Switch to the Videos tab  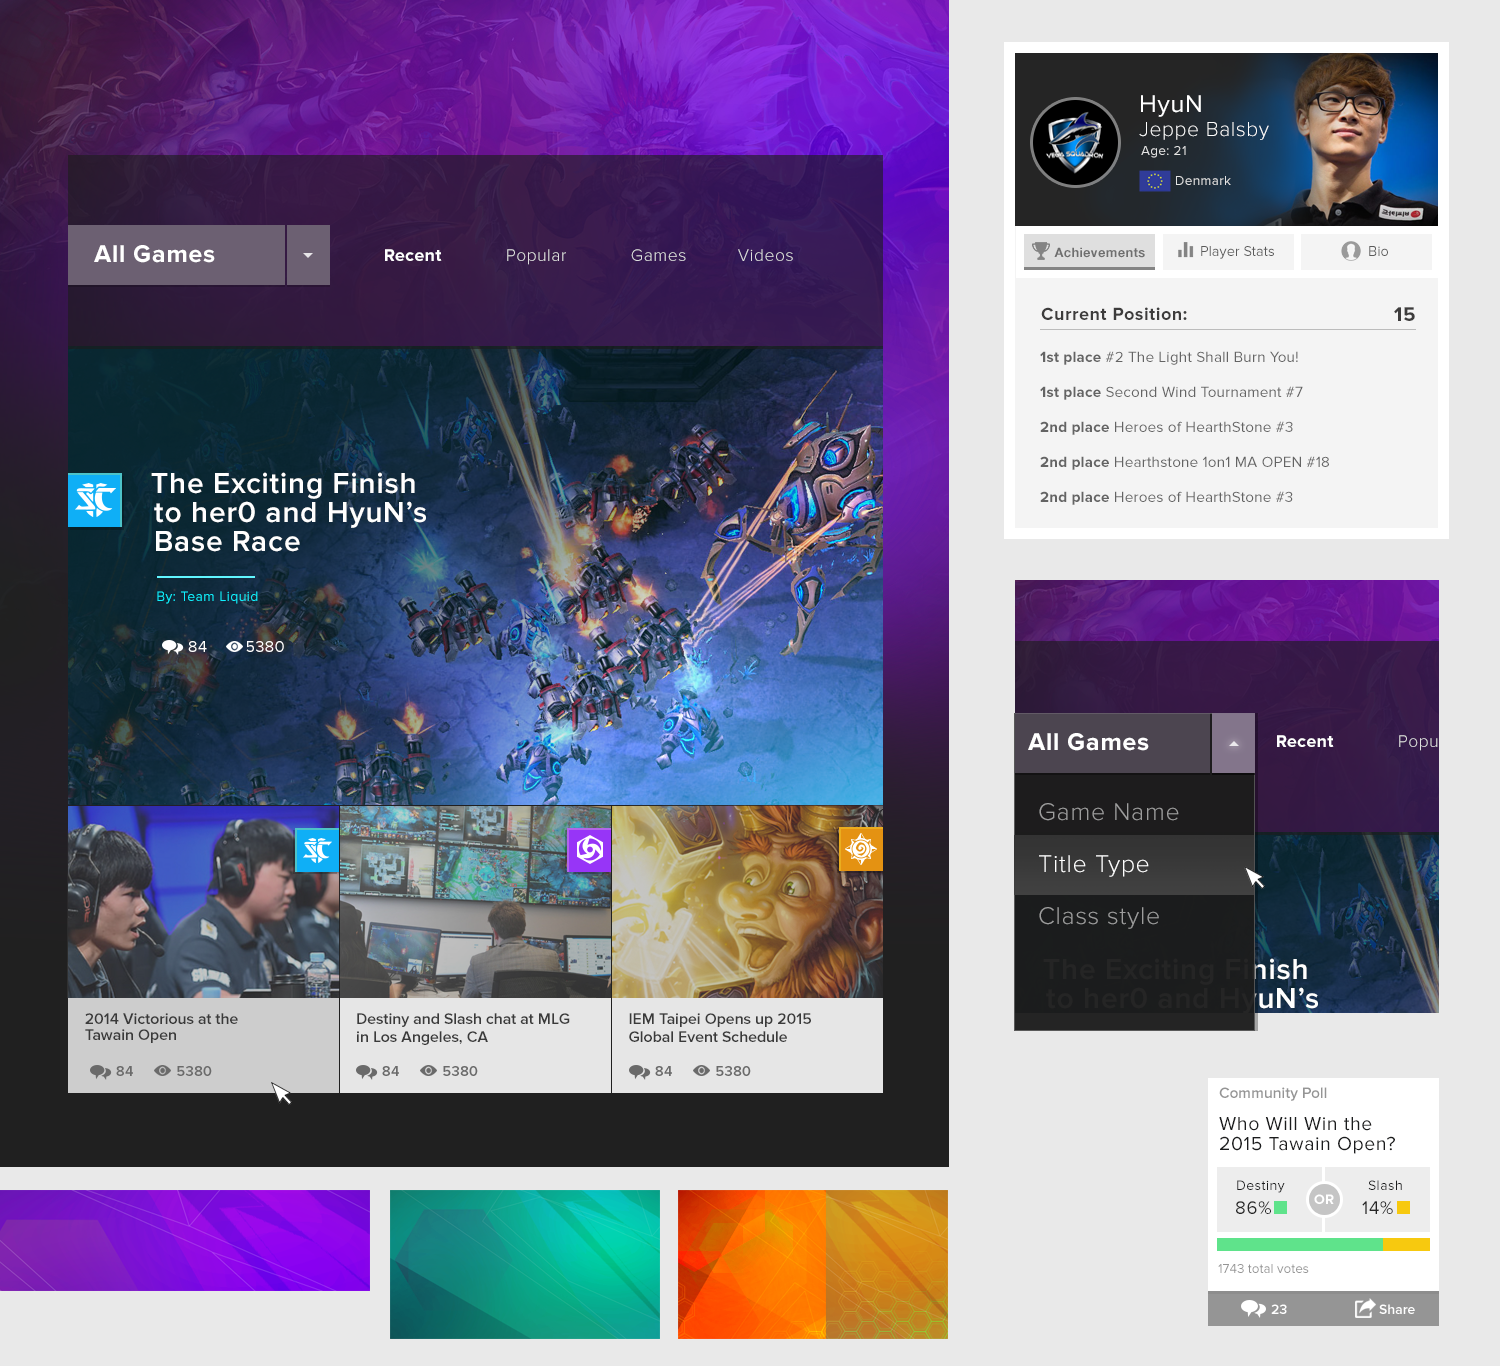(x=766, y=256)
